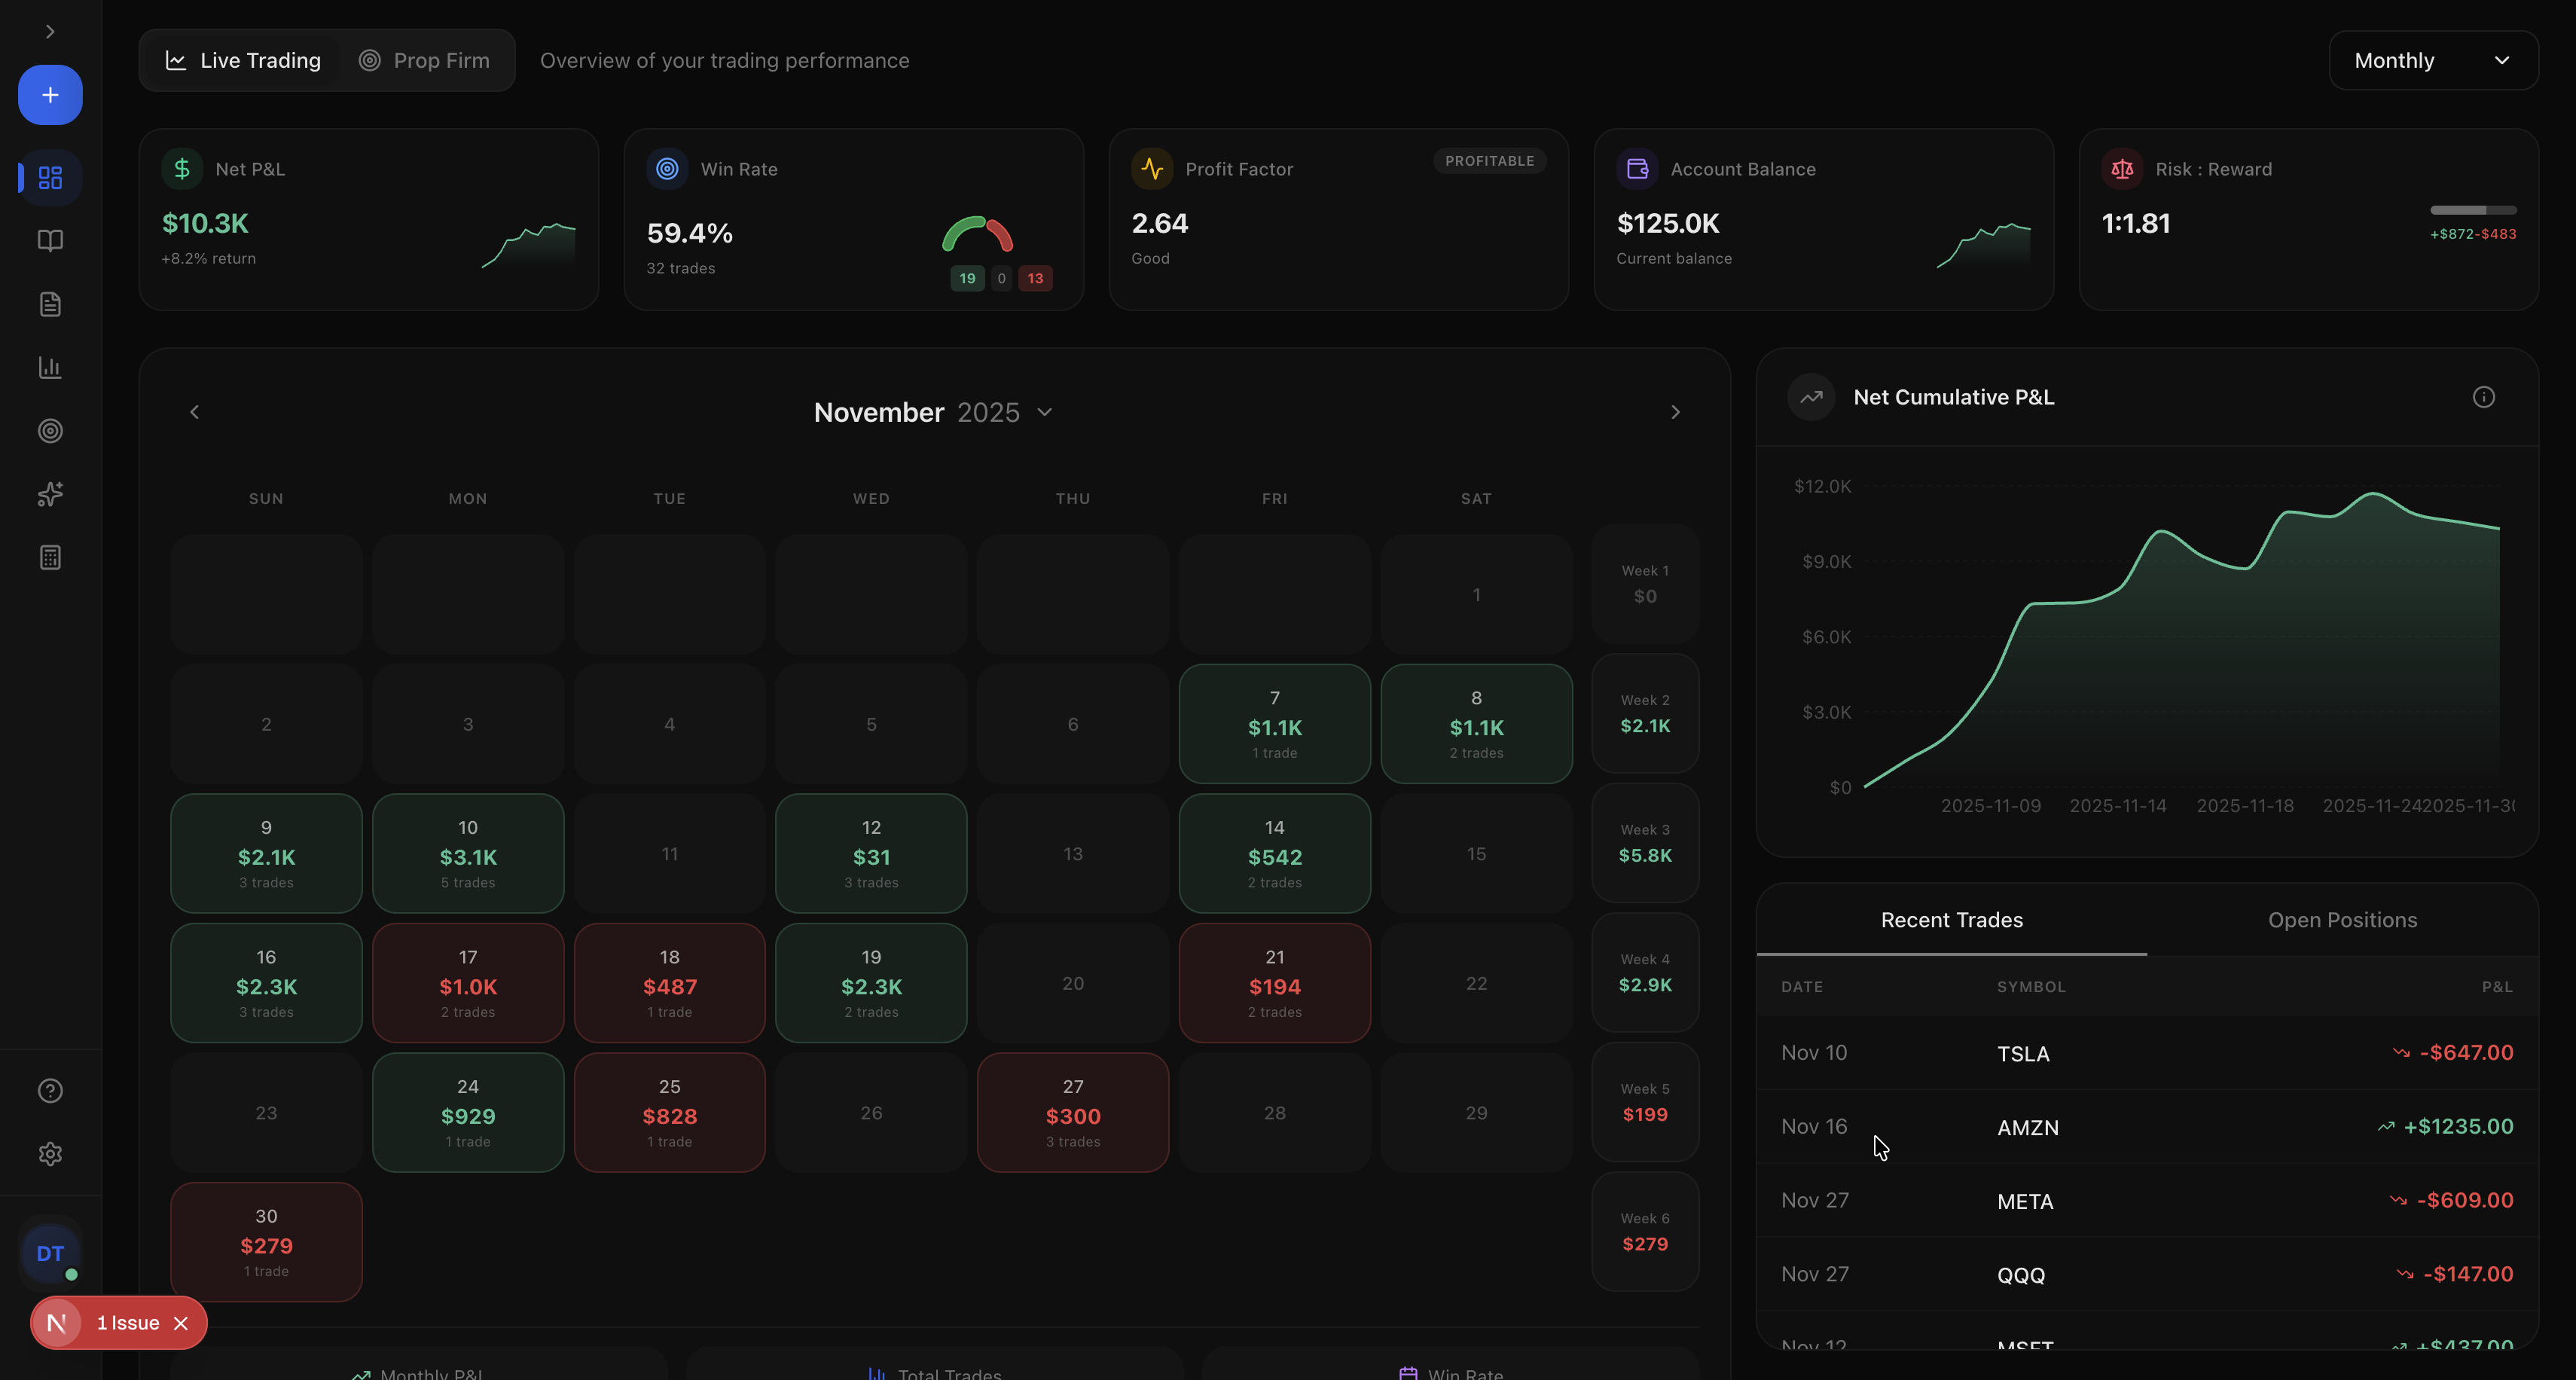Click the info icon on Net Cumulative P&L

pyautogui.click(x=2483, y=397)
